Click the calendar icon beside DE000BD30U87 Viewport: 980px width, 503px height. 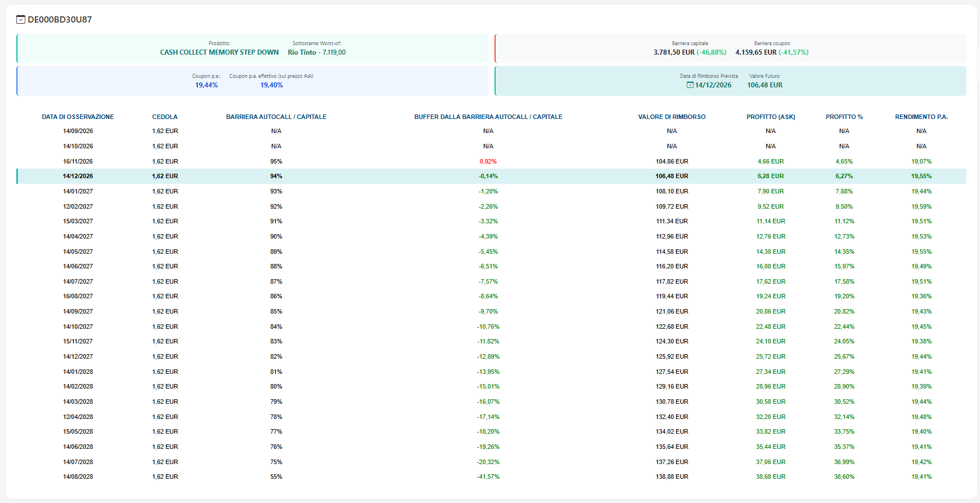(x=20, y=19)
